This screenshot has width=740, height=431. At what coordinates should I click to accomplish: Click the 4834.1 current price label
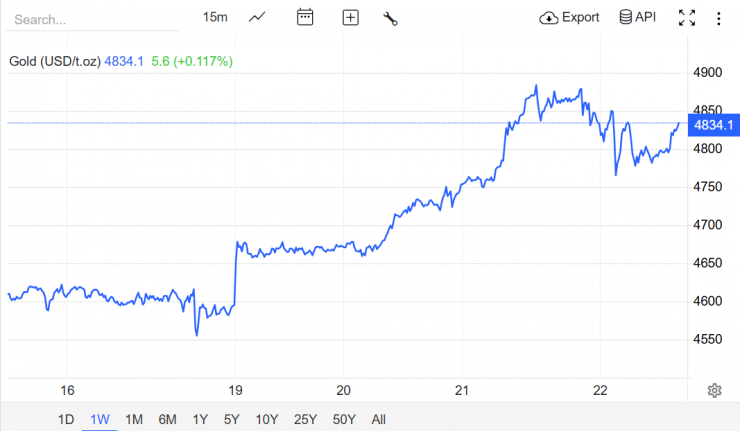713,124
